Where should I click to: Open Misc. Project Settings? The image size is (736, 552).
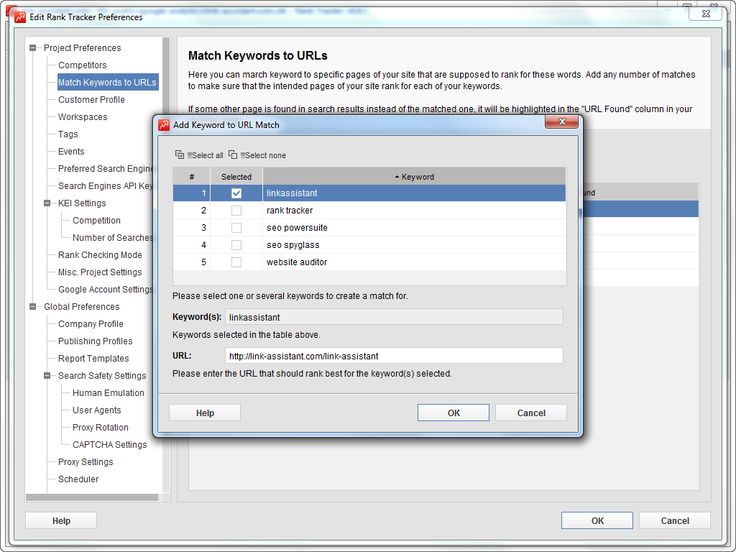pos(100,272)
